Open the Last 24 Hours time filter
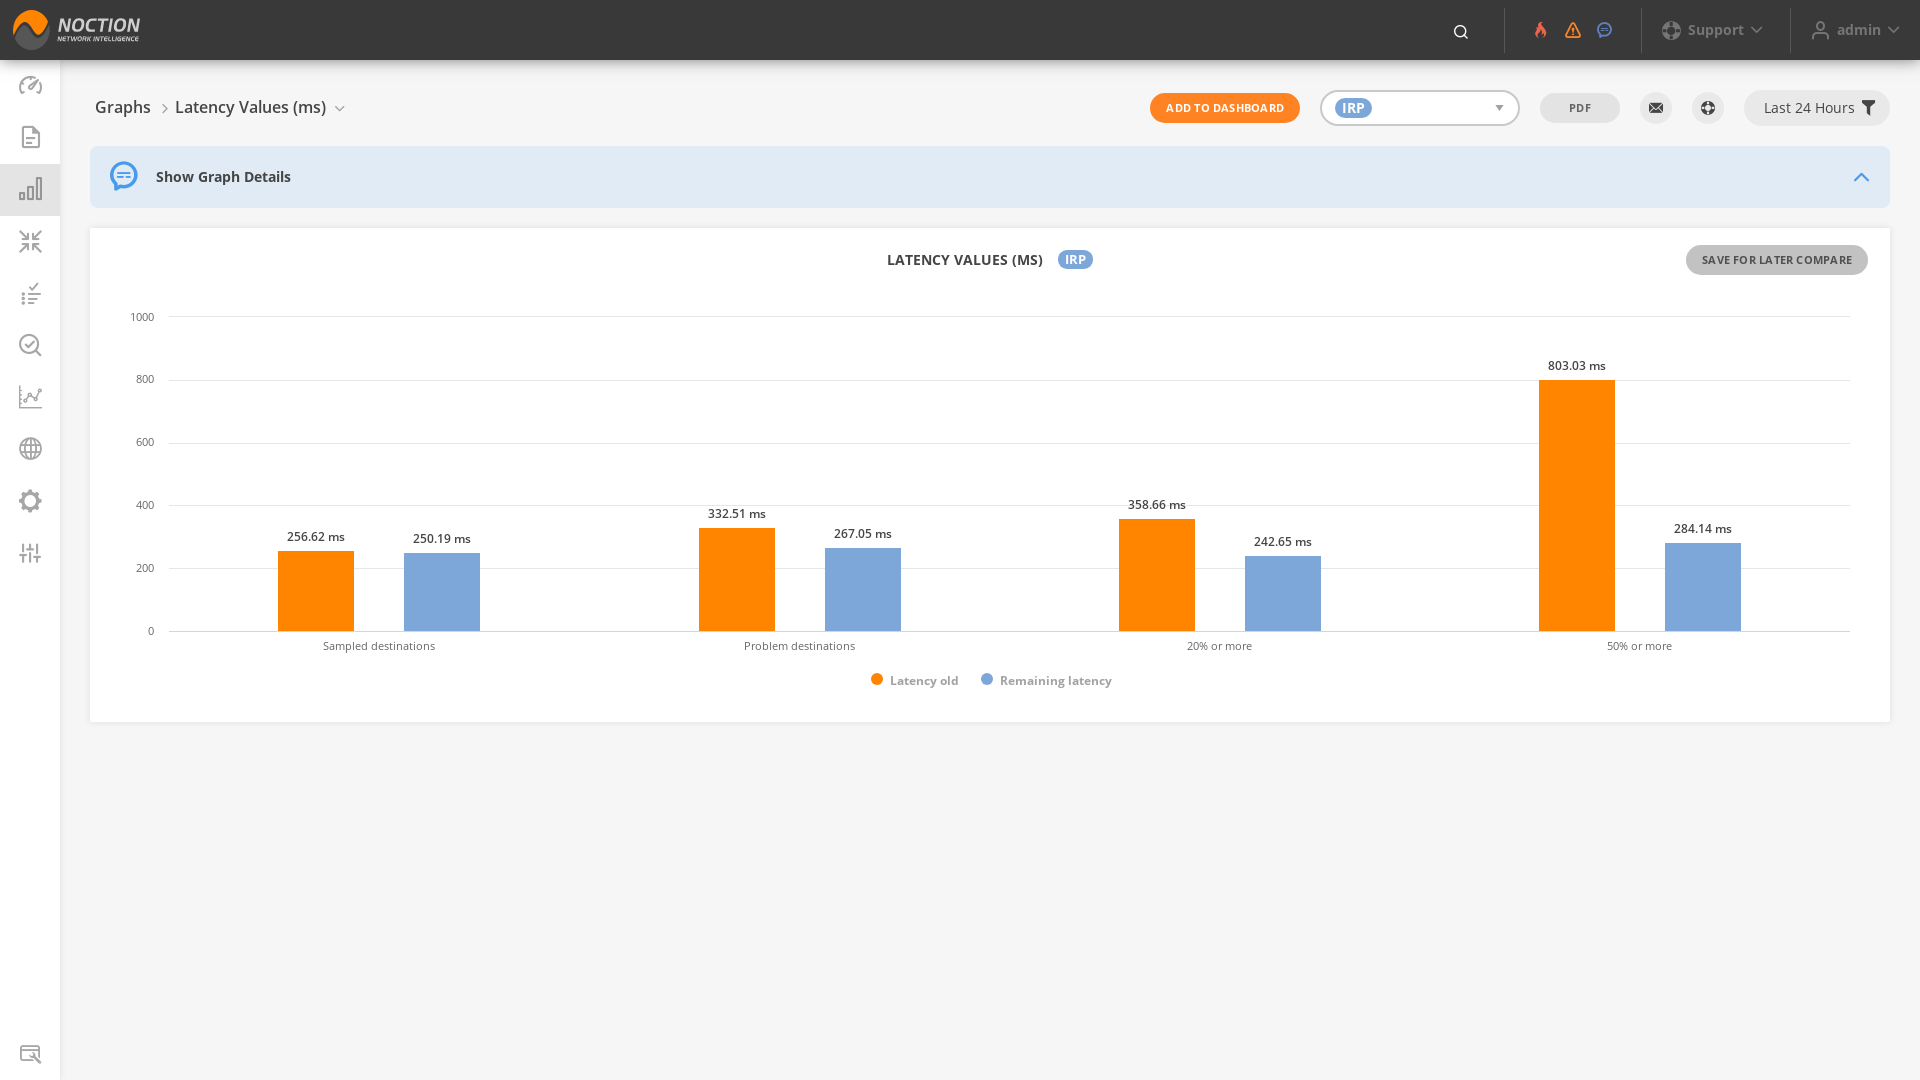 (1816, 108)
